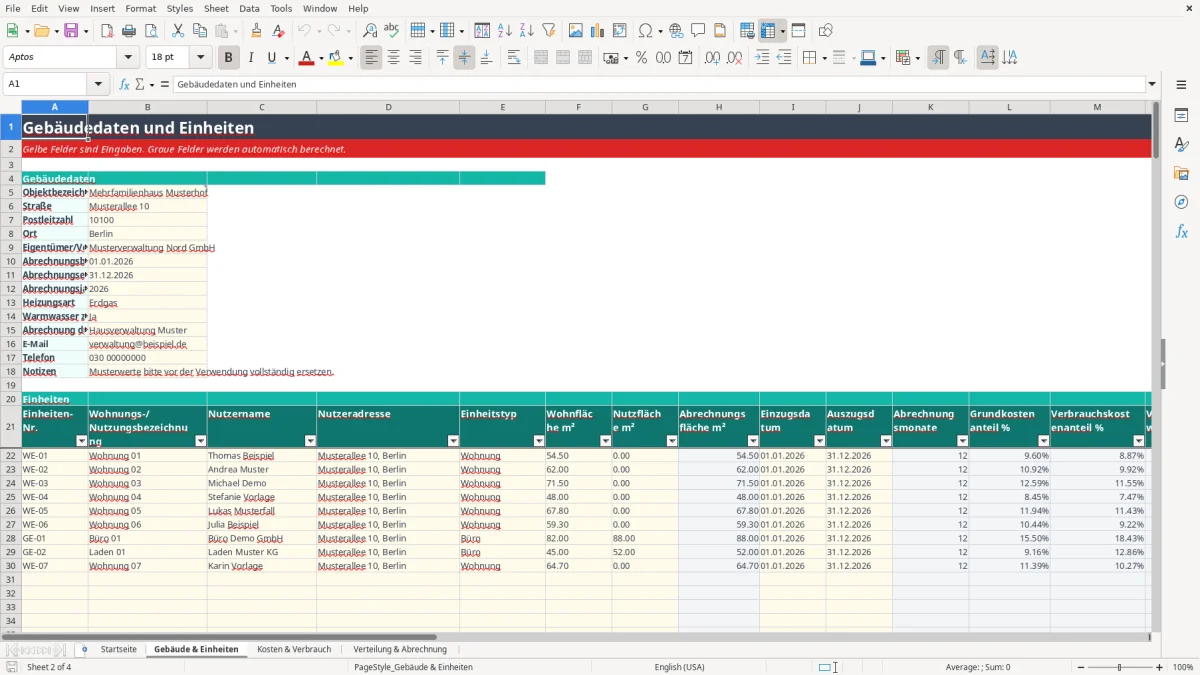Click the Draw Shapes icon
The width and height of the screenshot is (1200, 675).
(x=825, y=31)
